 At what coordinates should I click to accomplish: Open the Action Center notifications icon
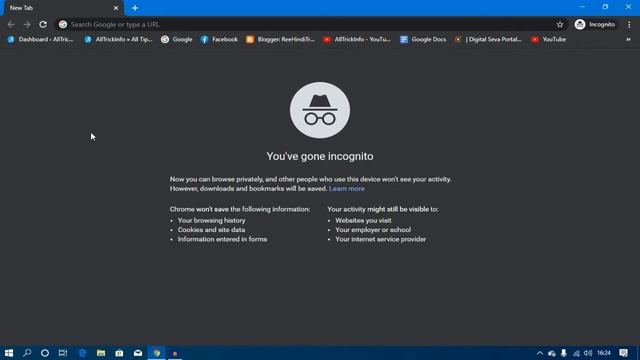623,353
